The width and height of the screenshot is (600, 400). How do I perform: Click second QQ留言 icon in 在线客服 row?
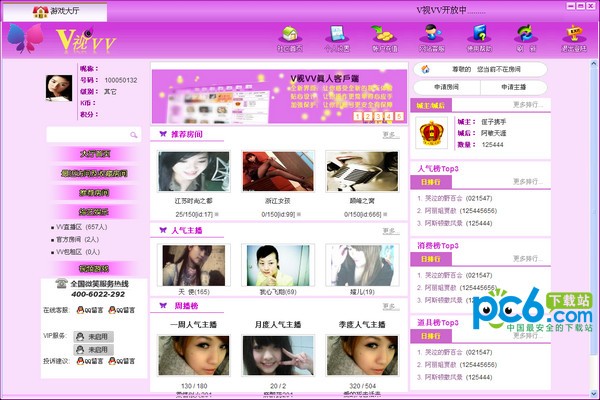coord(122,310)
